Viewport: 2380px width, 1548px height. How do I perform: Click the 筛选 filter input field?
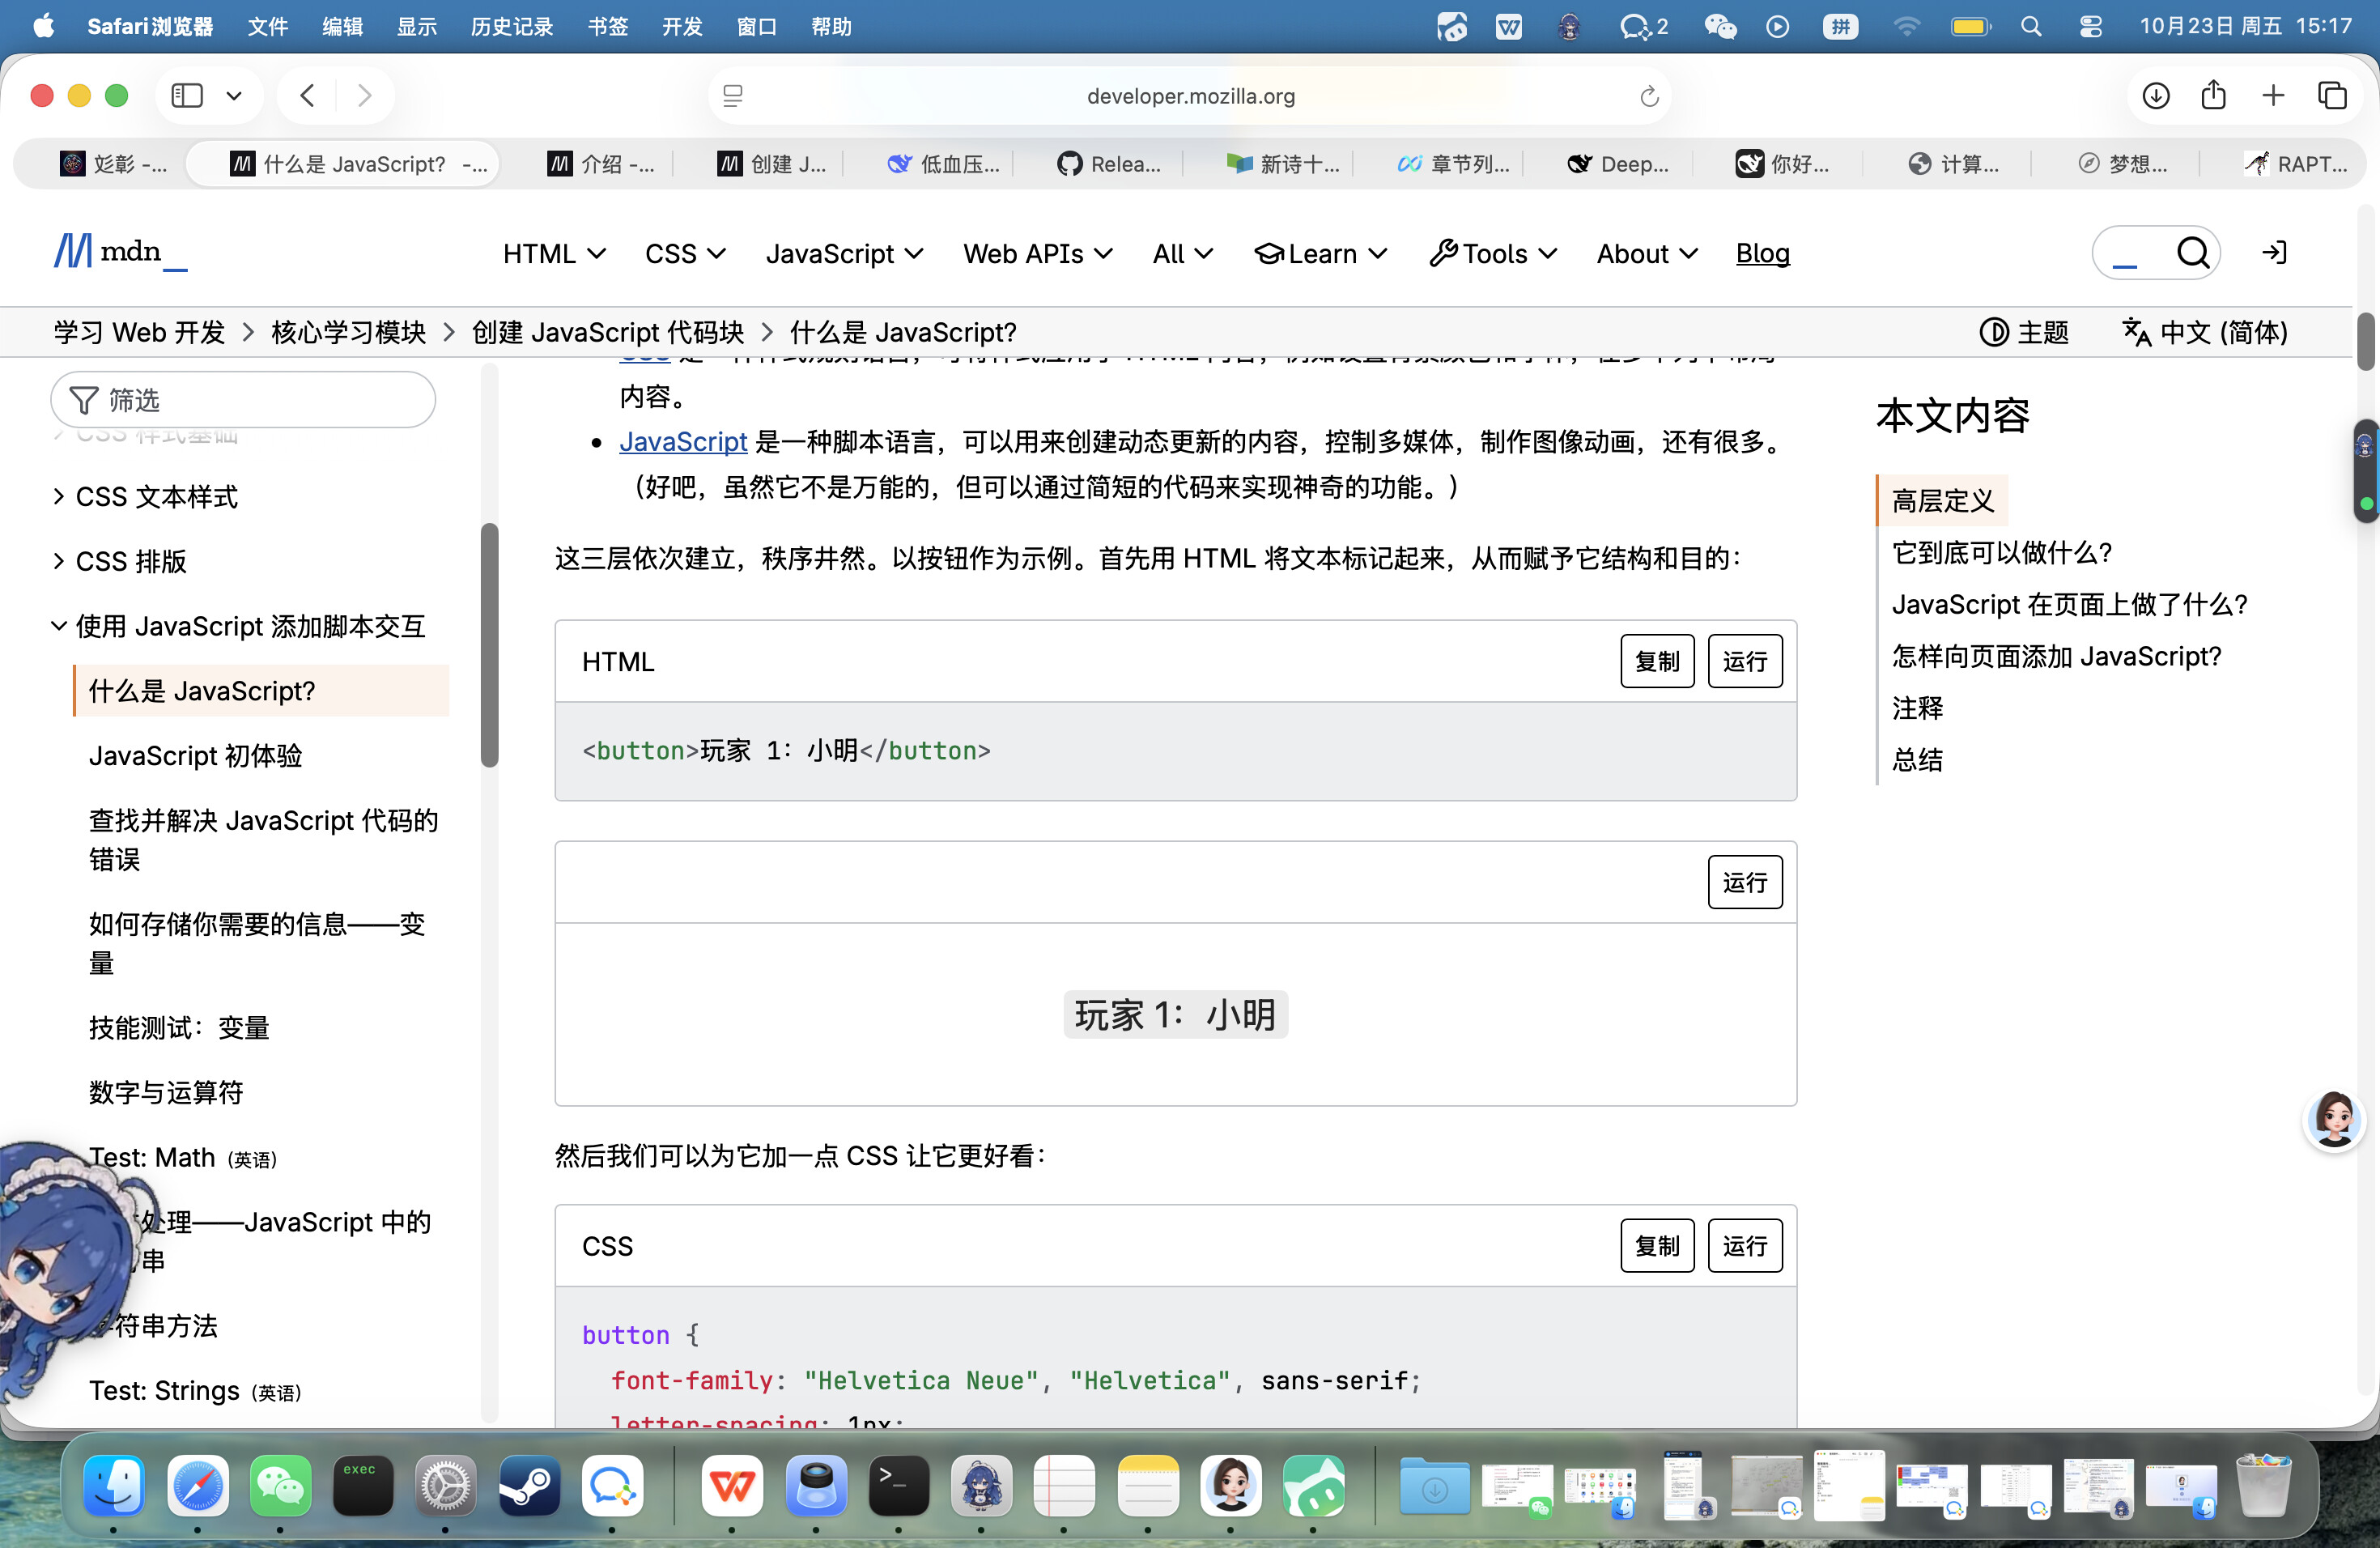coord(243,400)
